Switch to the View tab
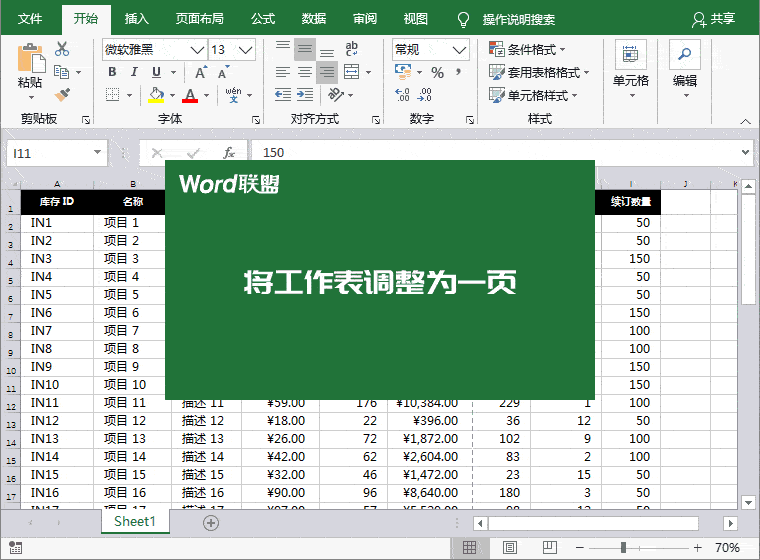This screenshot has height=560, width=760. (415, 19)
